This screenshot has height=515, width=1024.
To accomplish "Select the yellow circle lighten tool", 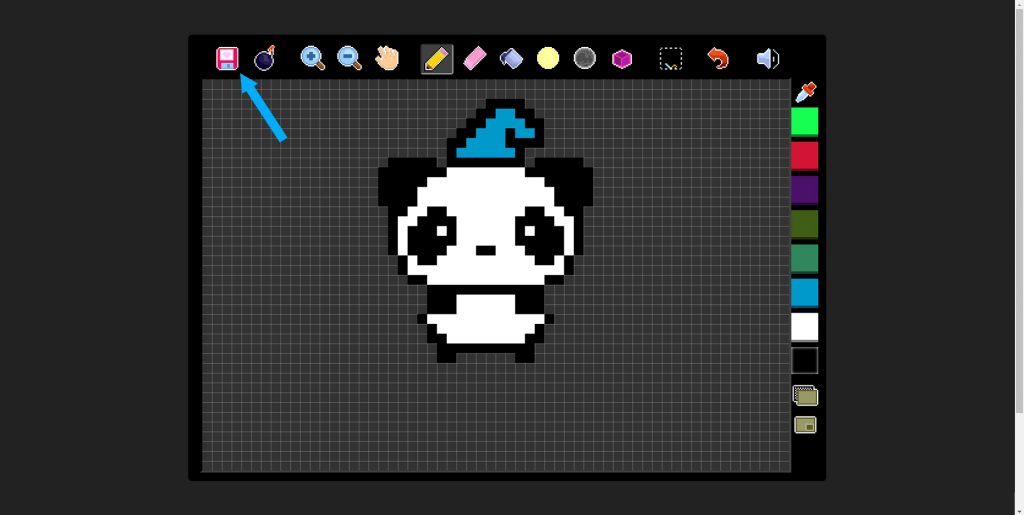I will click(548, 58).
